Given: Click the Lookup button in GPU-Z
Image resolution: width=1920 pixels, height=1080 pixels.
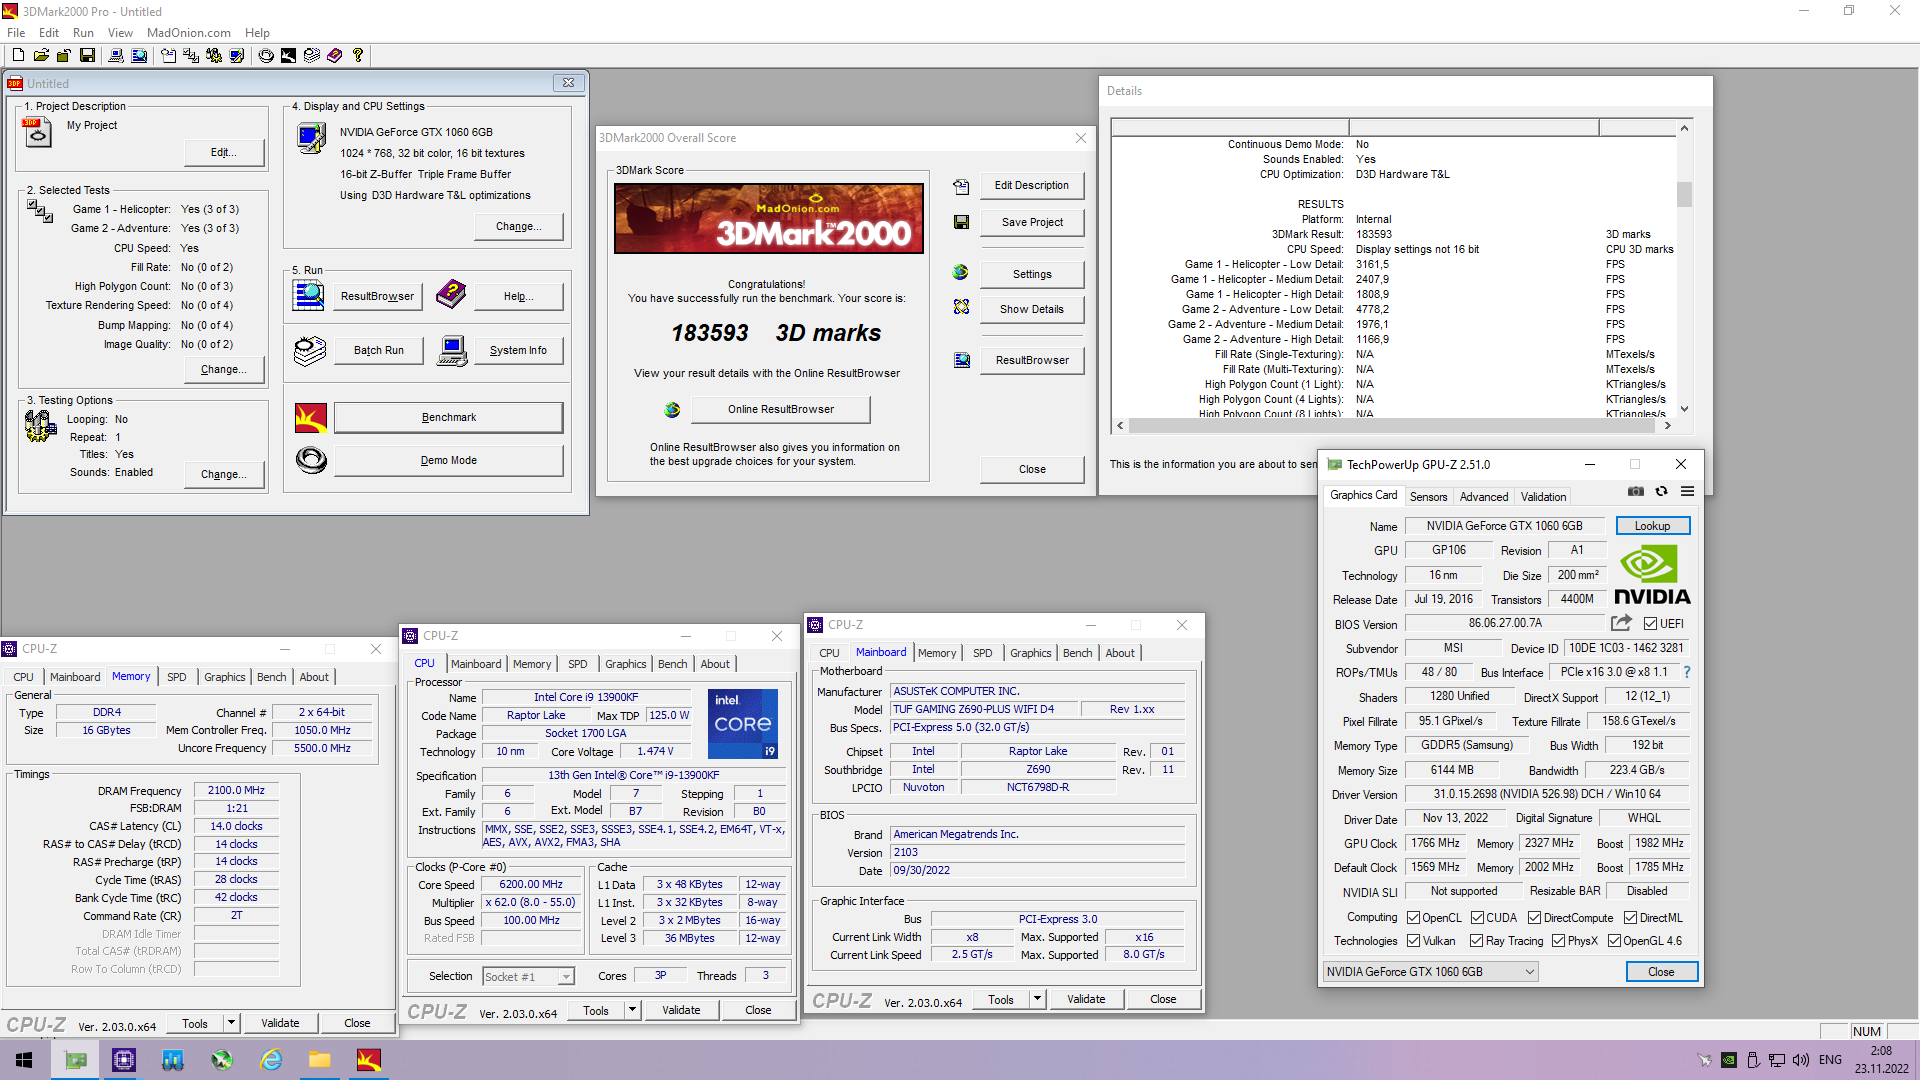Looking at the screenshot, I should [1652, 526].
